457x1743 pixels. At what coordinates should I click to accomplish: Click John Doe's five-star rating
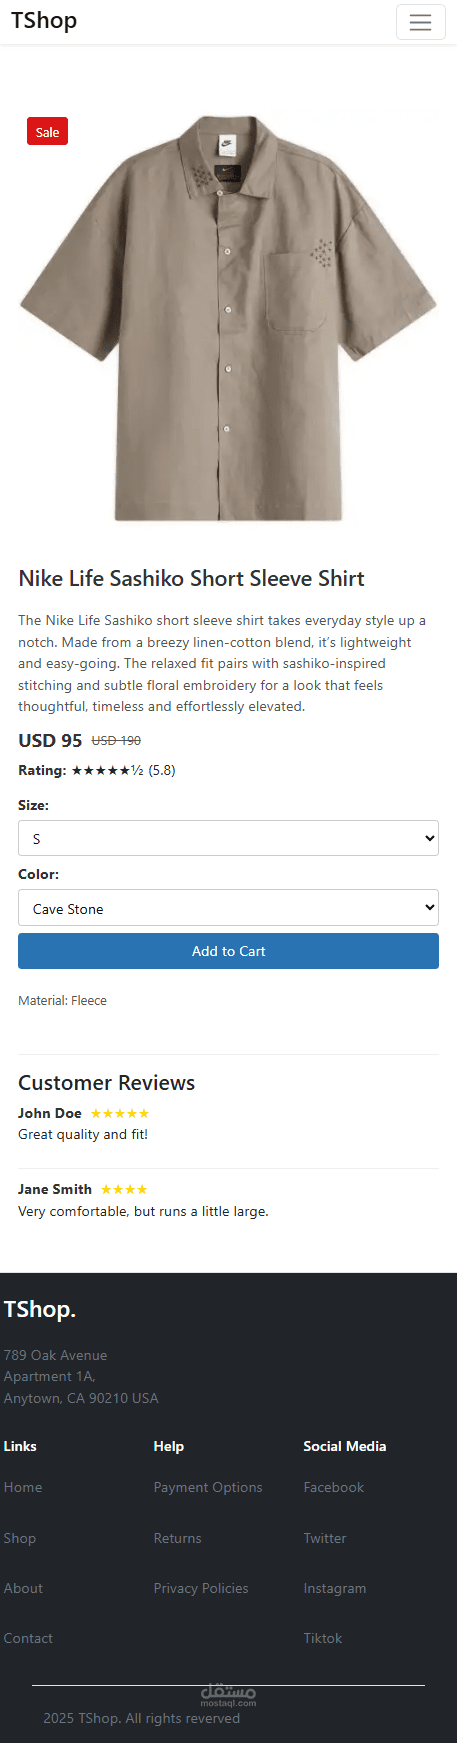coord(120,1113)
